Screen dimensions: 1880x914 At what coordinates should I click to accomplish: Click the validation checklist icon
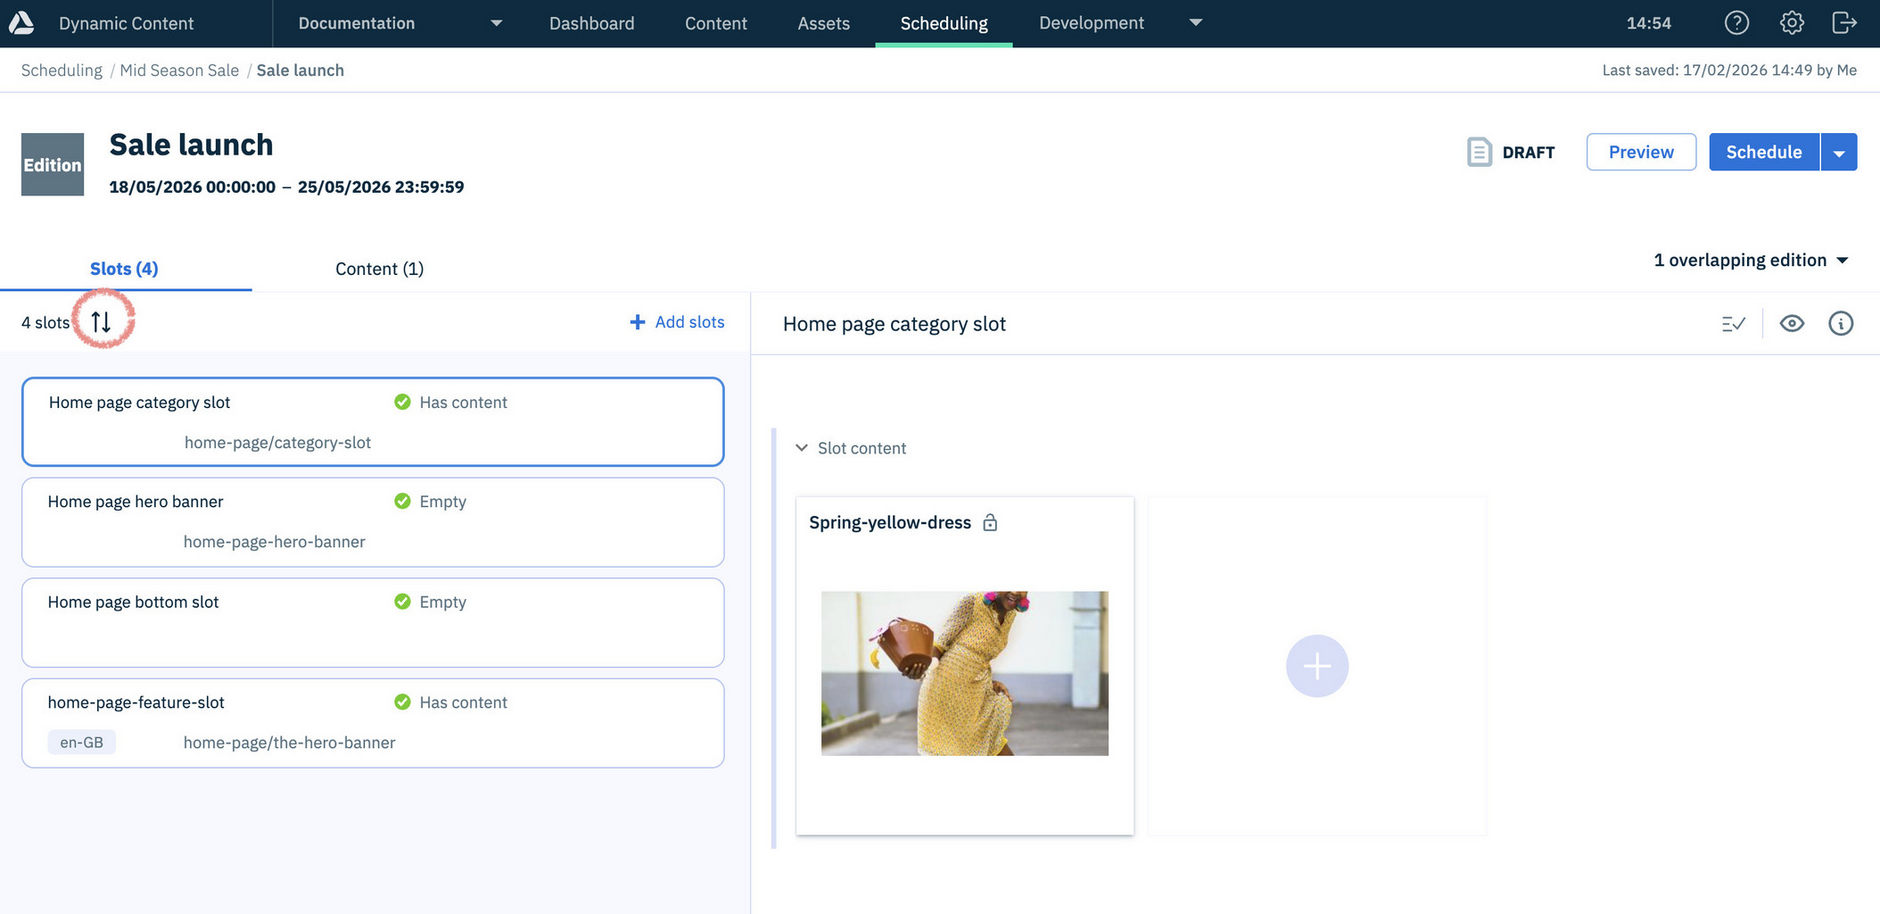(x=1733, y=324)
